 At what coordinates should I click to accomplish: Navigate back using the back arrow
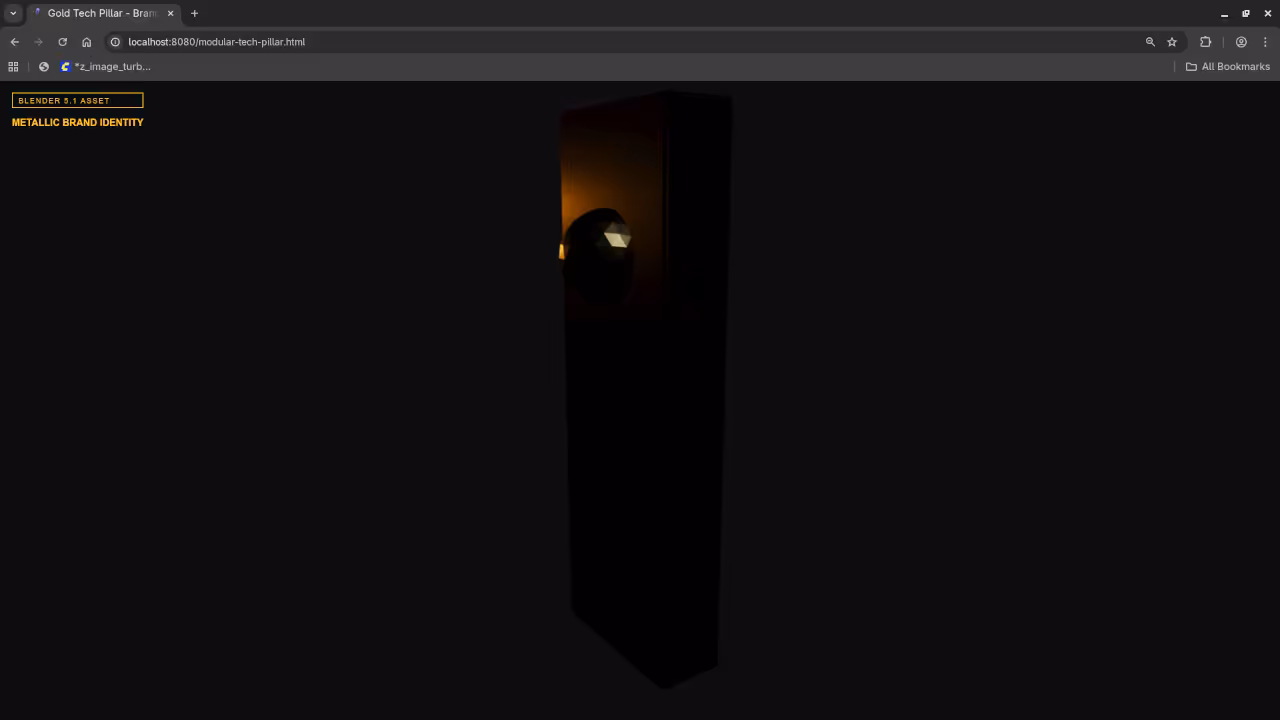pyautogui.click(x=14, y=42)
